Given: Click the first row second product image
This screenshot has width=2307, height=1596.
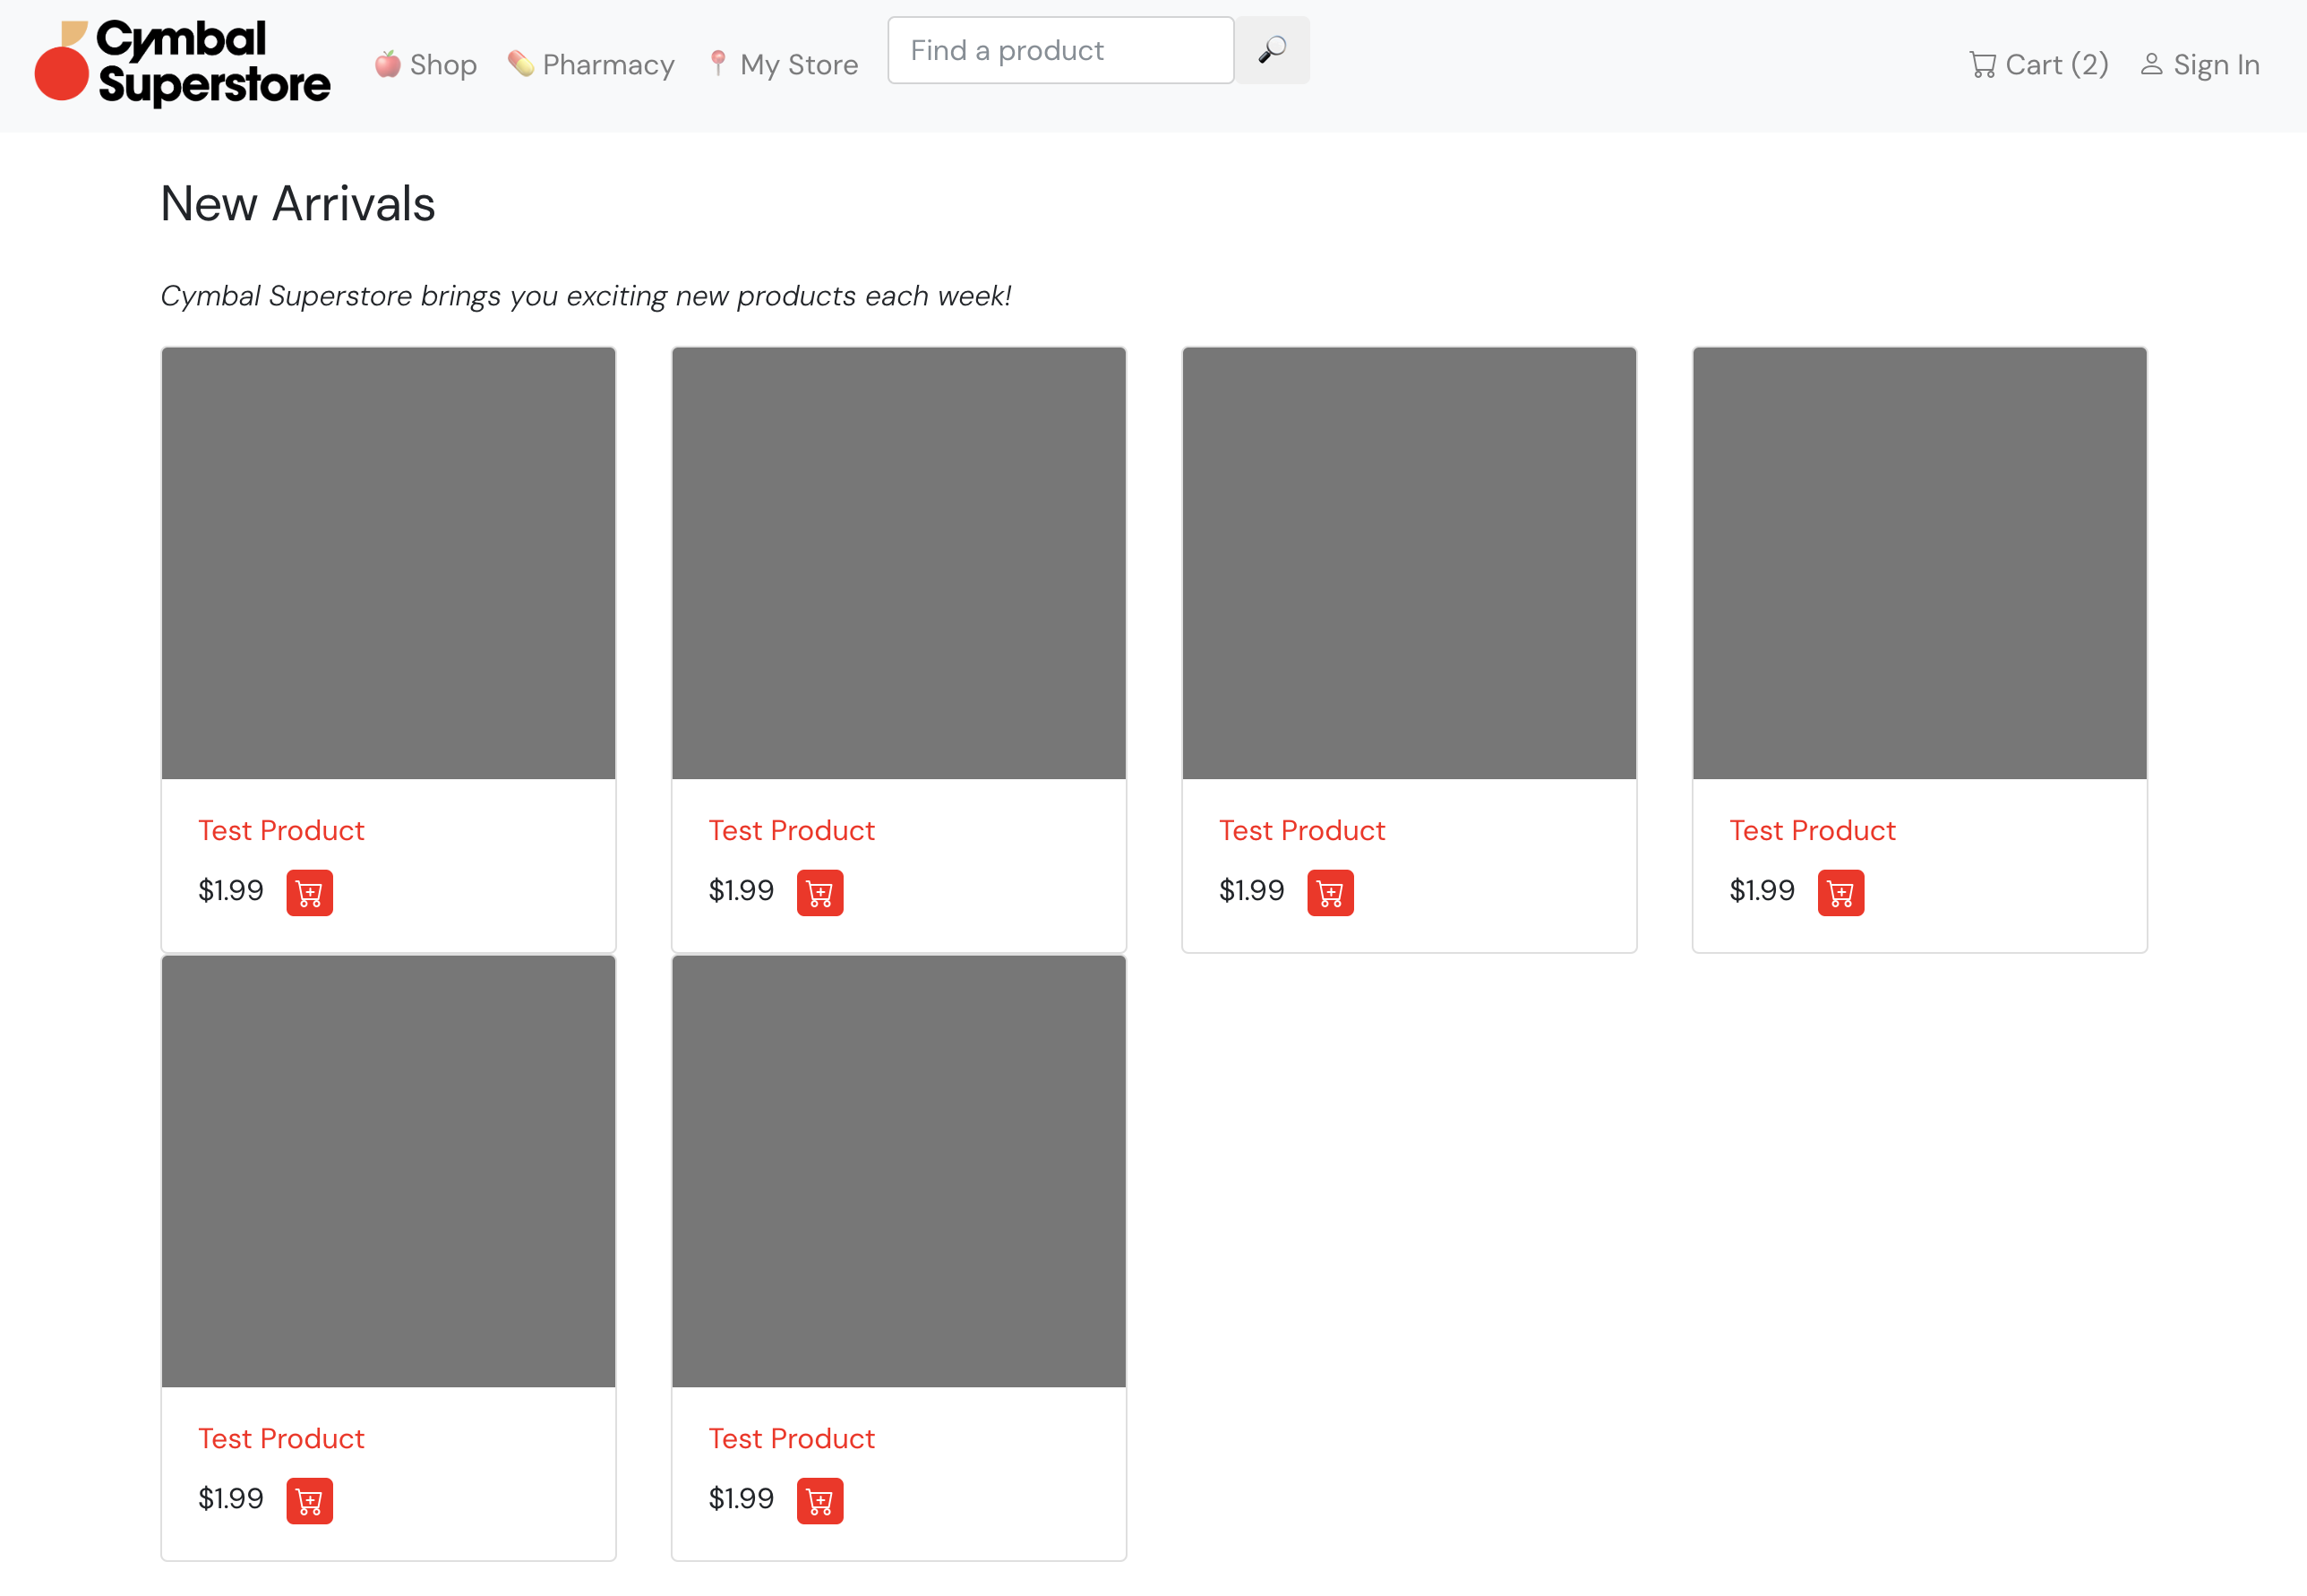Looking at the screenshot, I should [898, 563].
